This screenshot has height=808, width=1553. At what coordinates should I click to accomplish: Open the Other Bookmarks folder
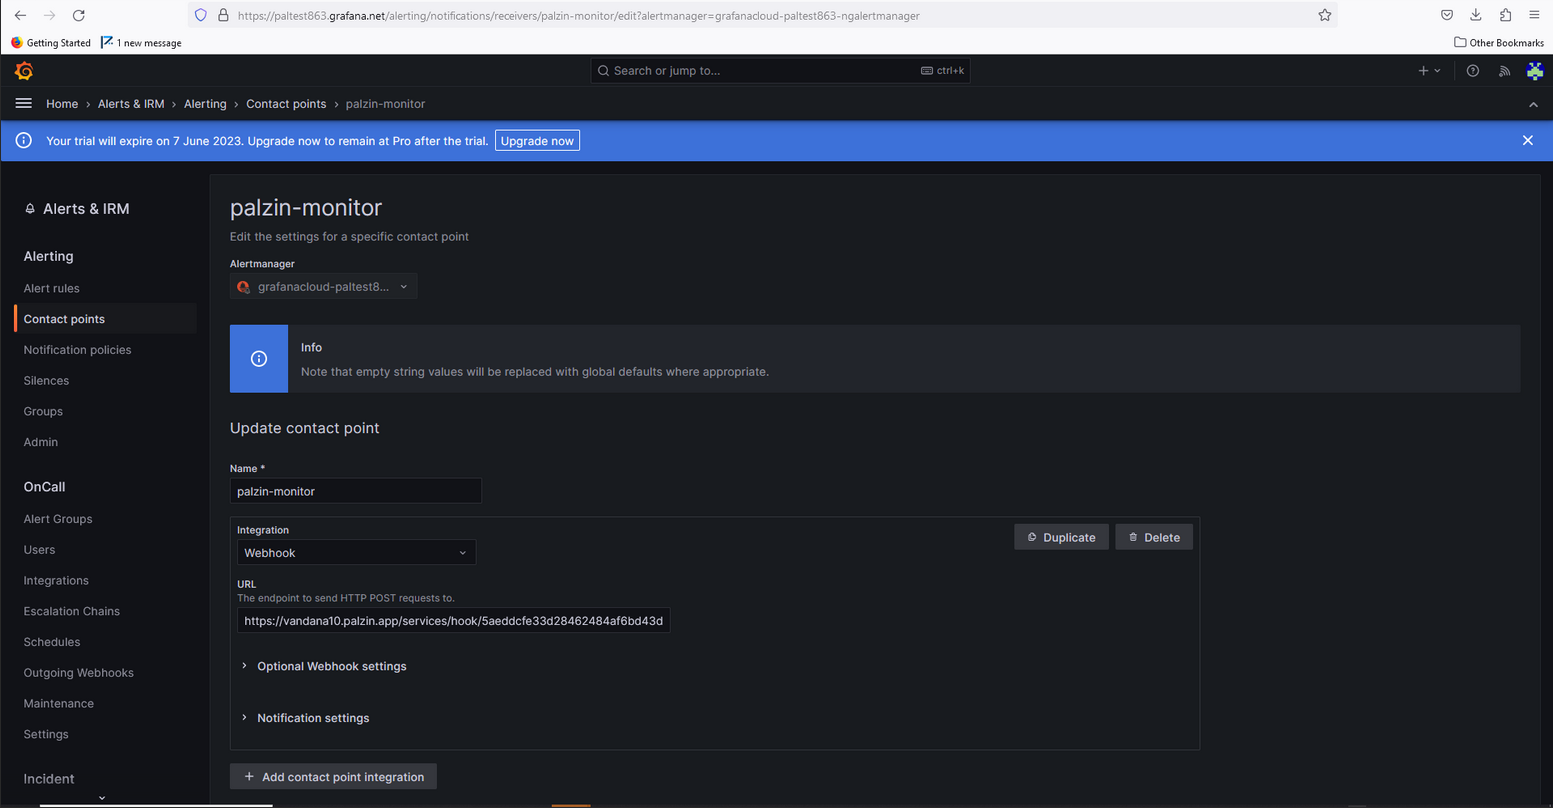point(1499,43)
